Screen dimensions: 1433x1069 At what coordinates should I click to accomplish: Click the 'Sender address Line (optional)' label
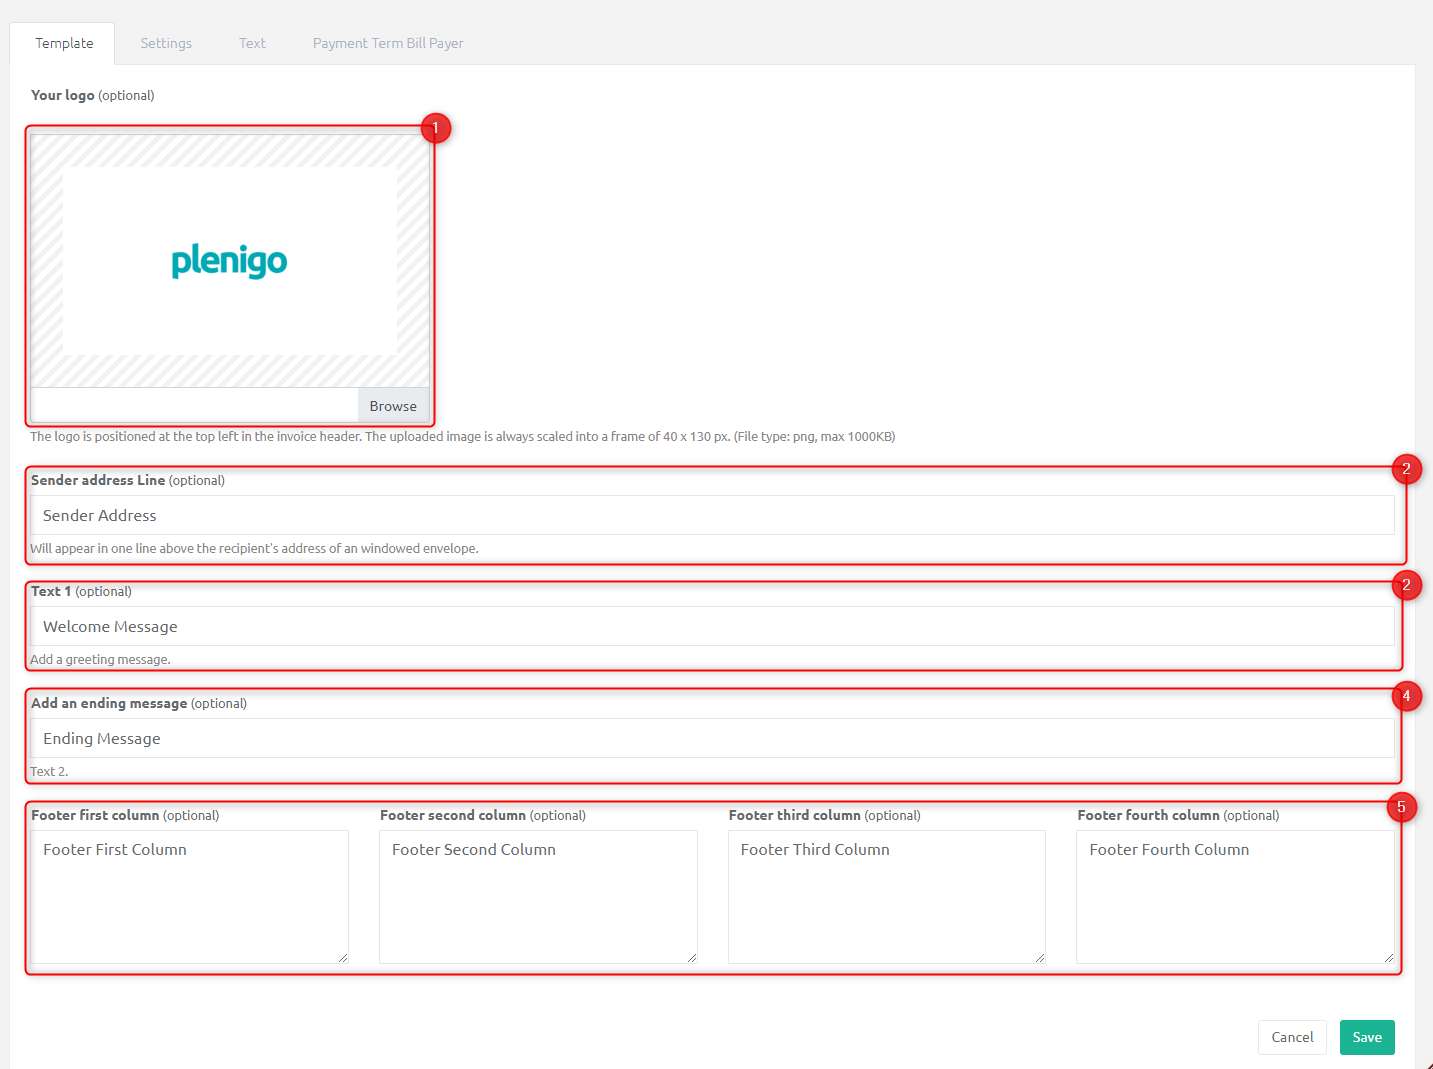click(128, 480)
